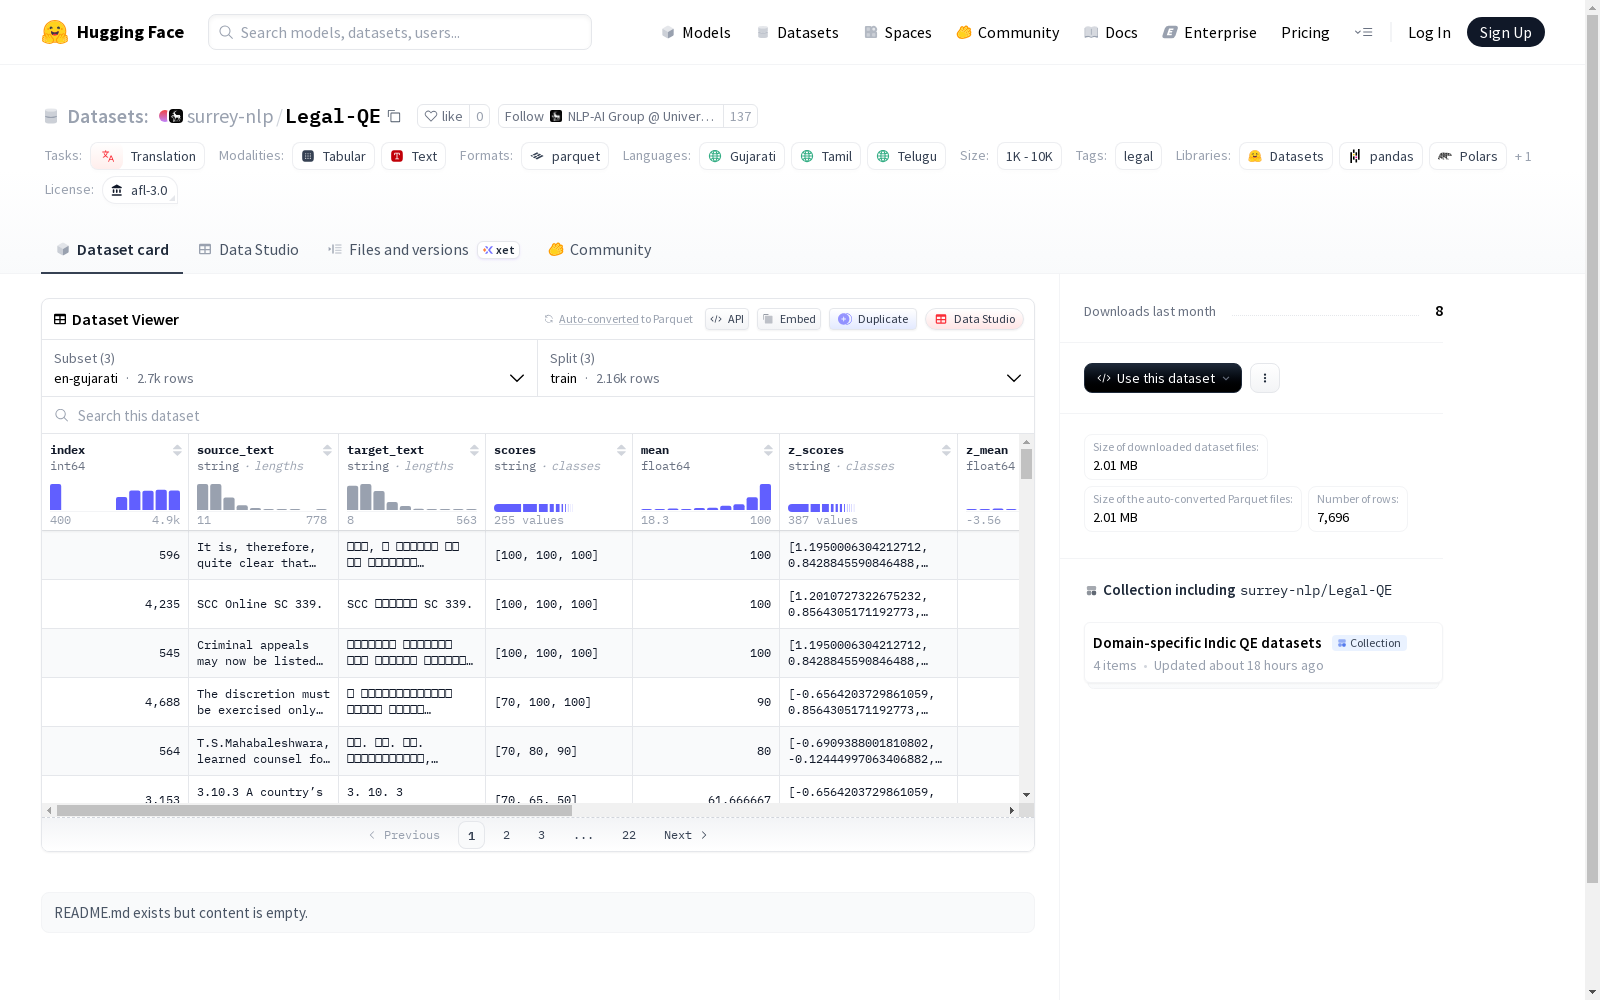Click the Embed button
The height and width of the screenshot is (1000, 1600).
click(x=789, y=319)
